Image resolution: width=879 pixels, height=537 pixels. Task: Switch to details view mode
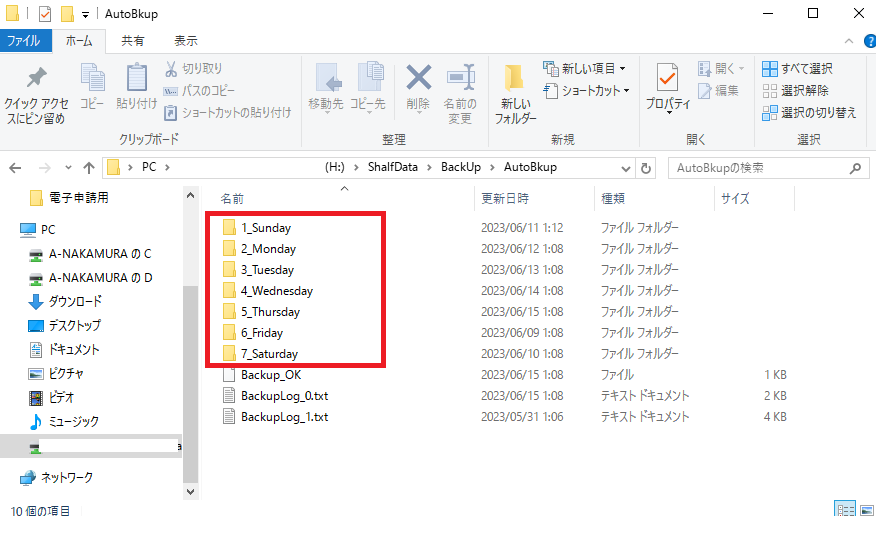click(843, 511)
